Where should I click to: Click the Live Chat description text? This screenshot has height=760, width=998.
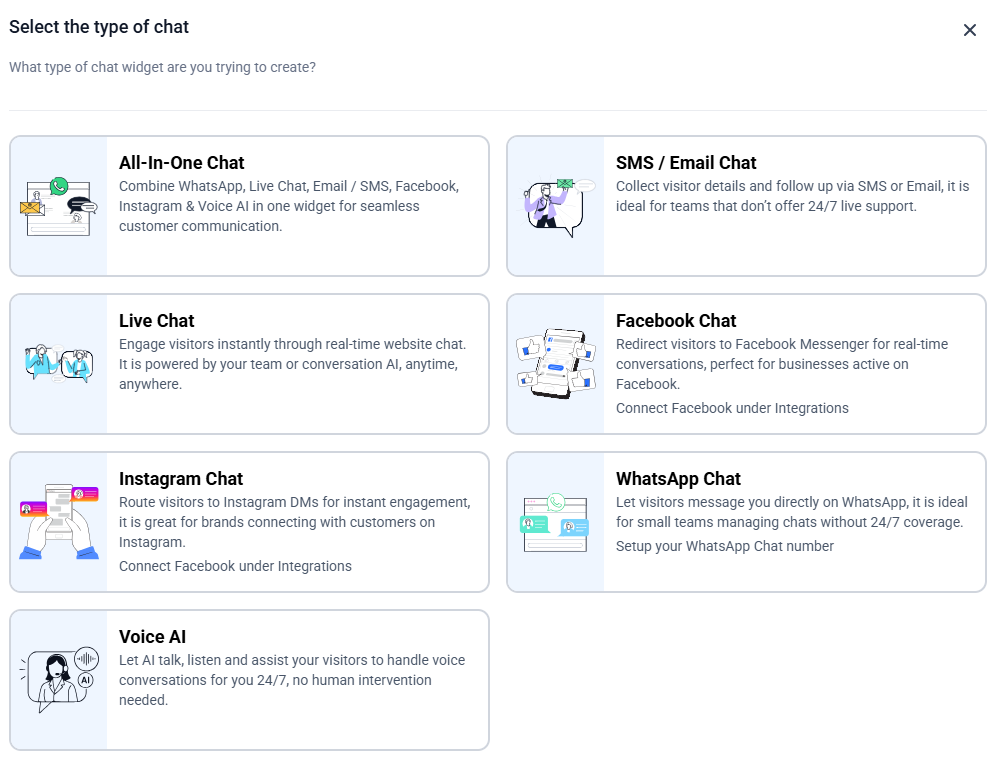291,364
